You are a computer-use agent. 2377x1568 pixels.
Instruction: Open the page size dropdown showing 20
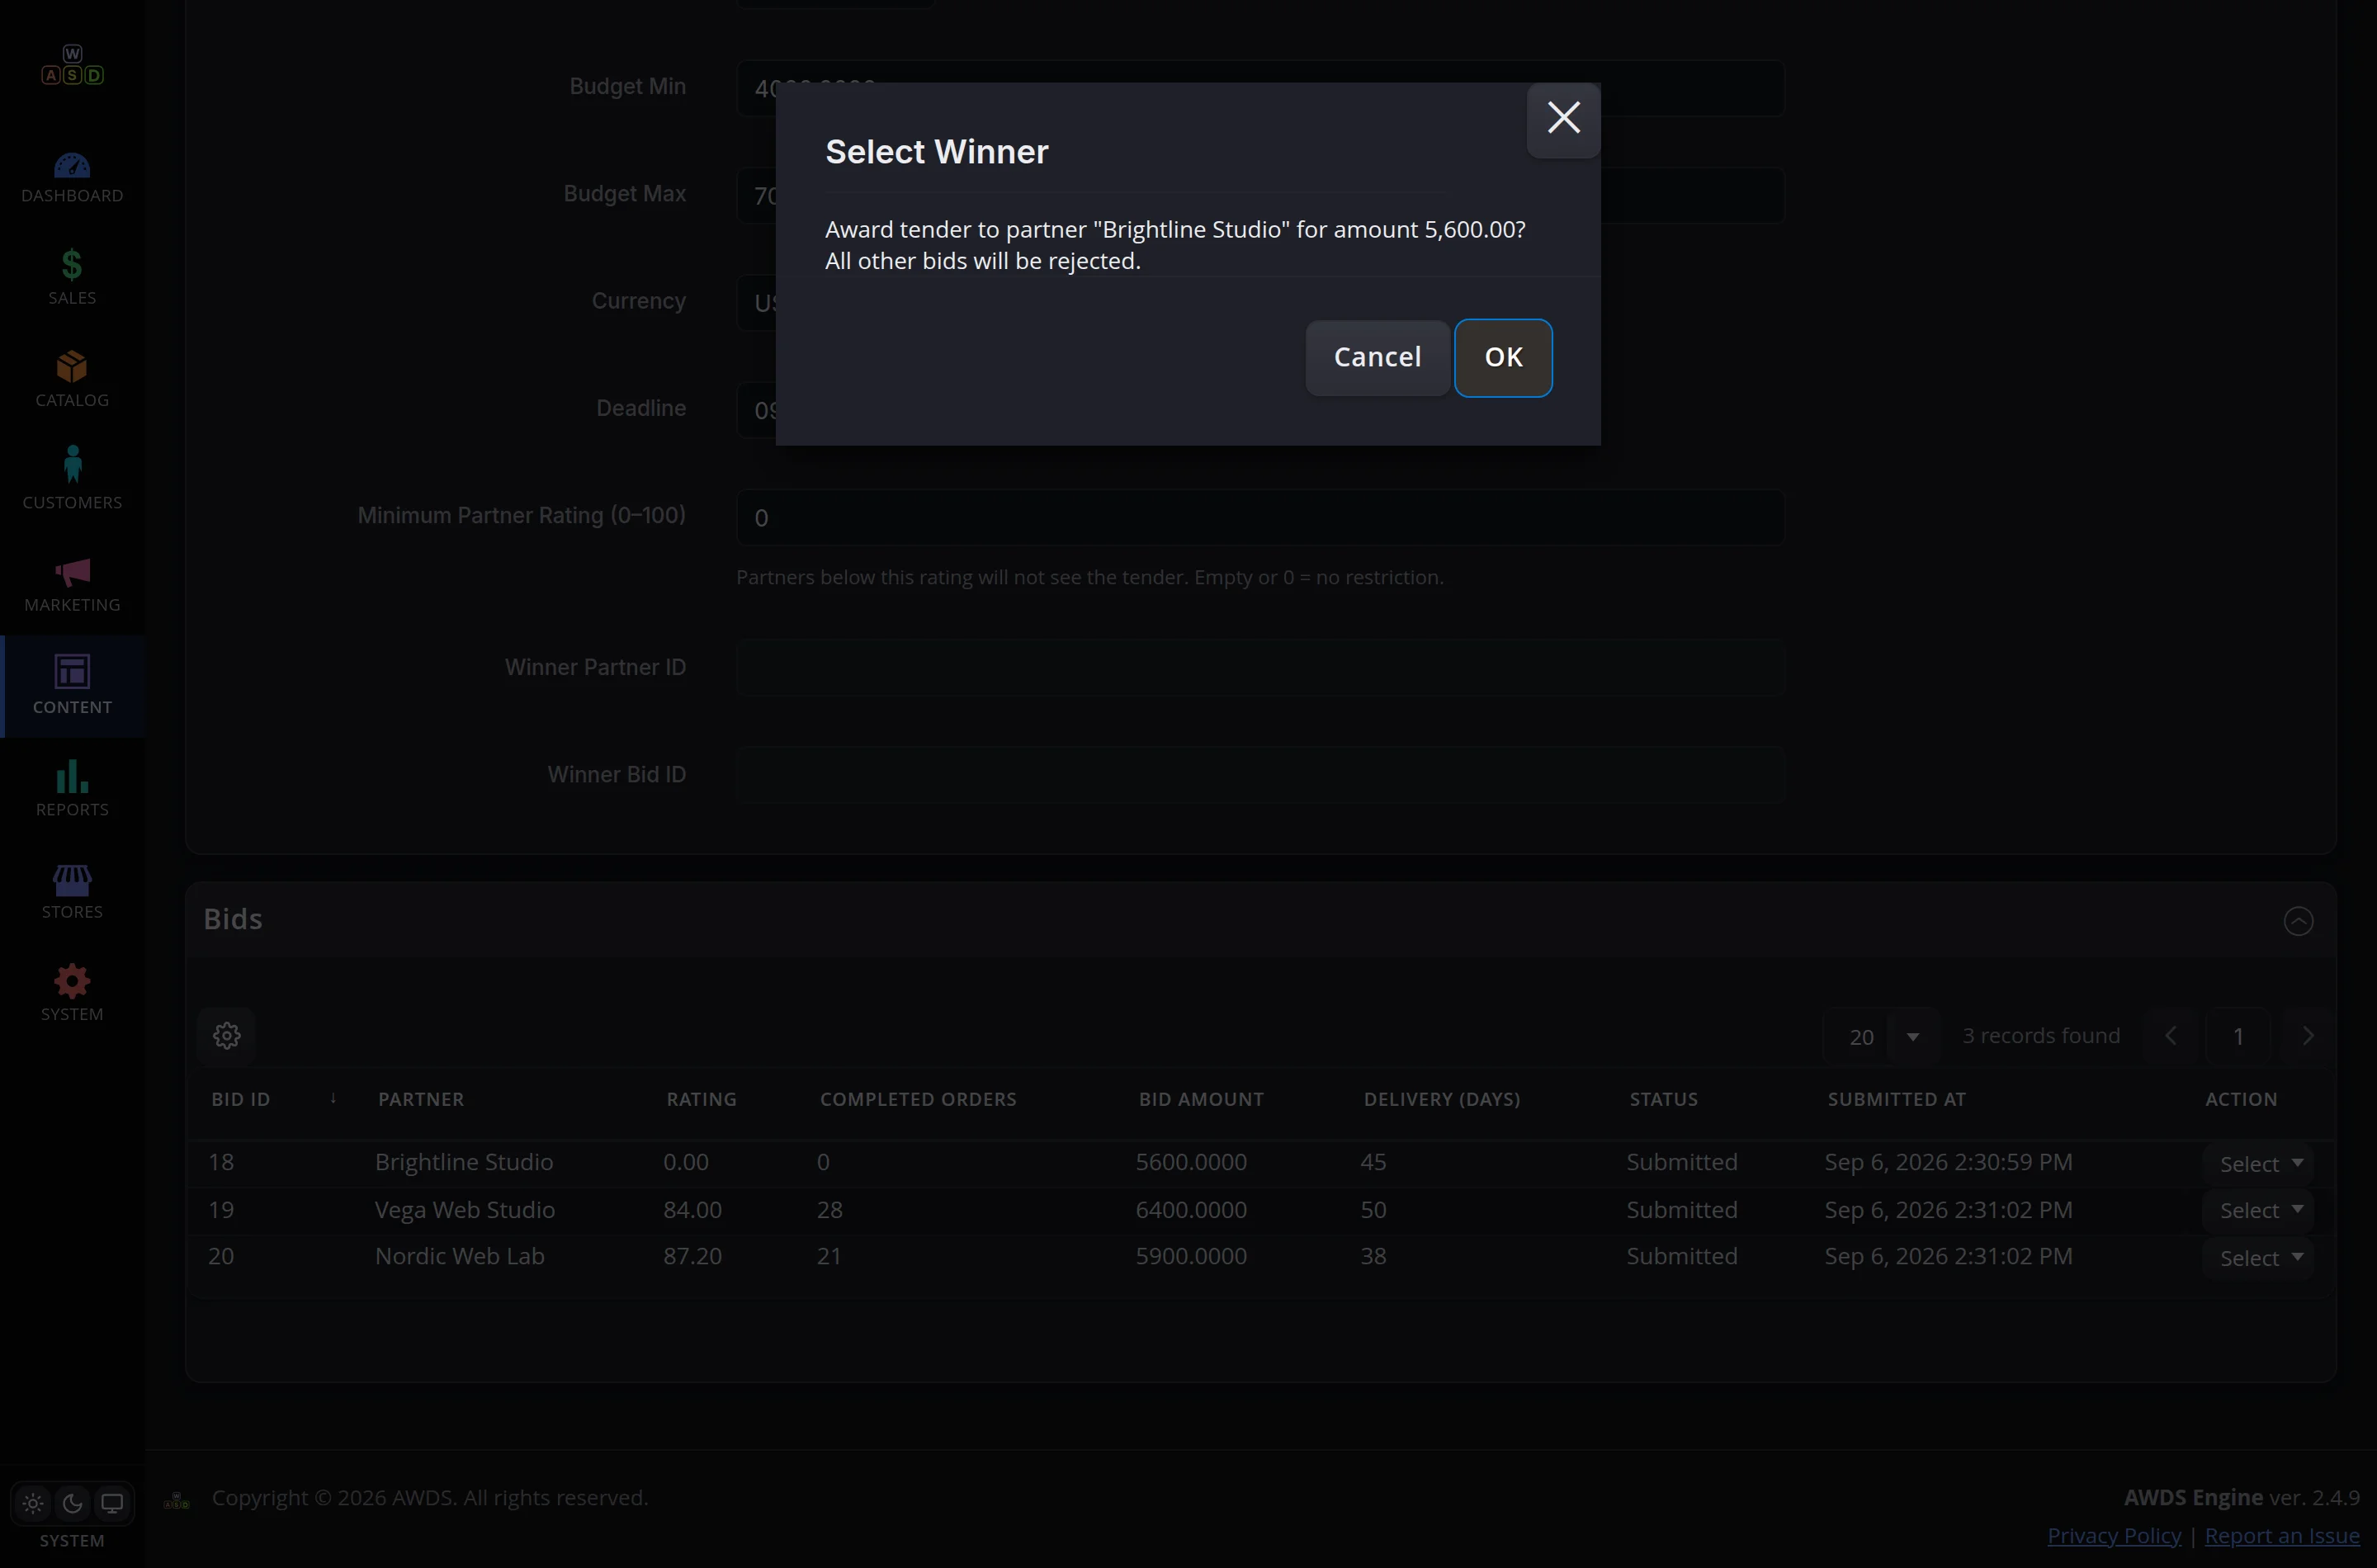point(1881,1036)
